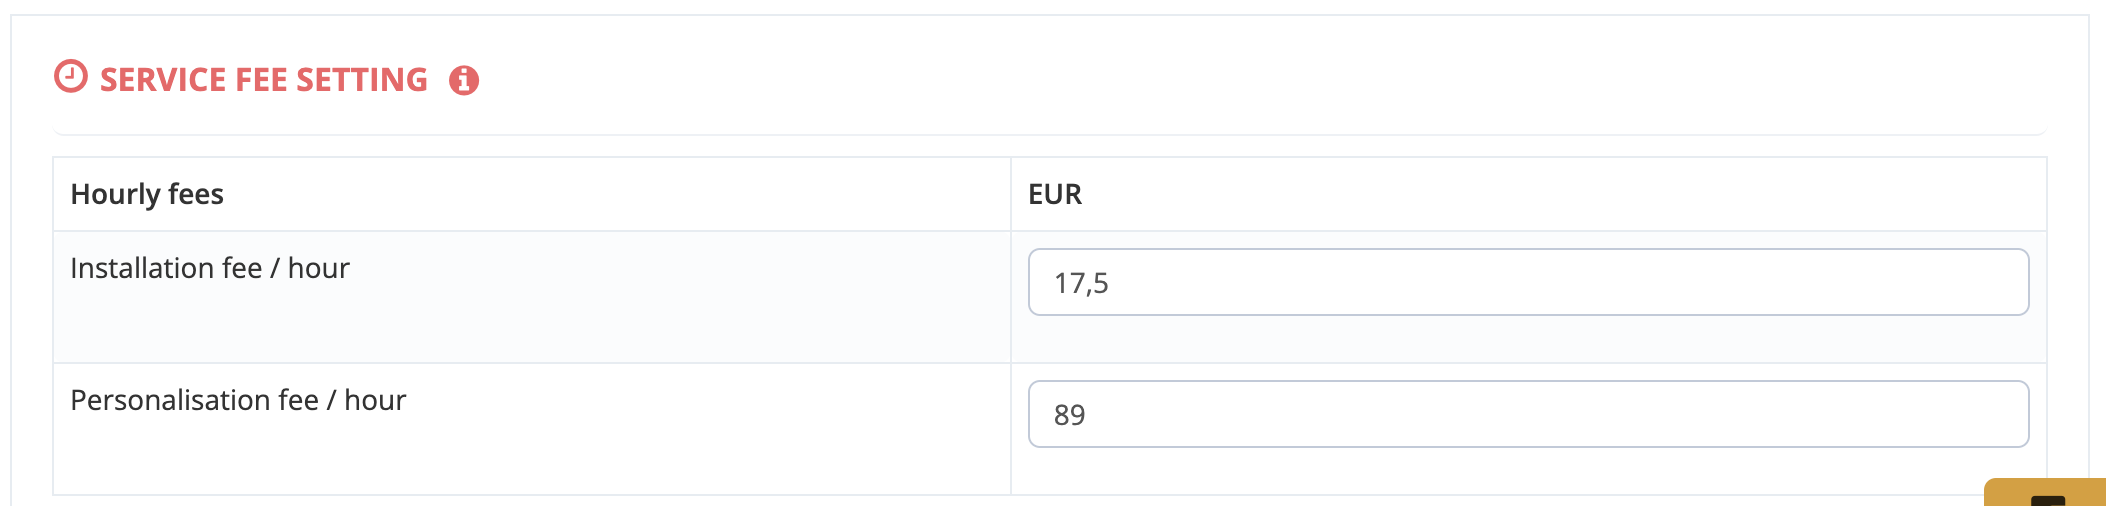The height and width of the screenshot is (506, 2106).
Task: Open the yellow floating widget at bottom corner
Action: point(2045,492)
